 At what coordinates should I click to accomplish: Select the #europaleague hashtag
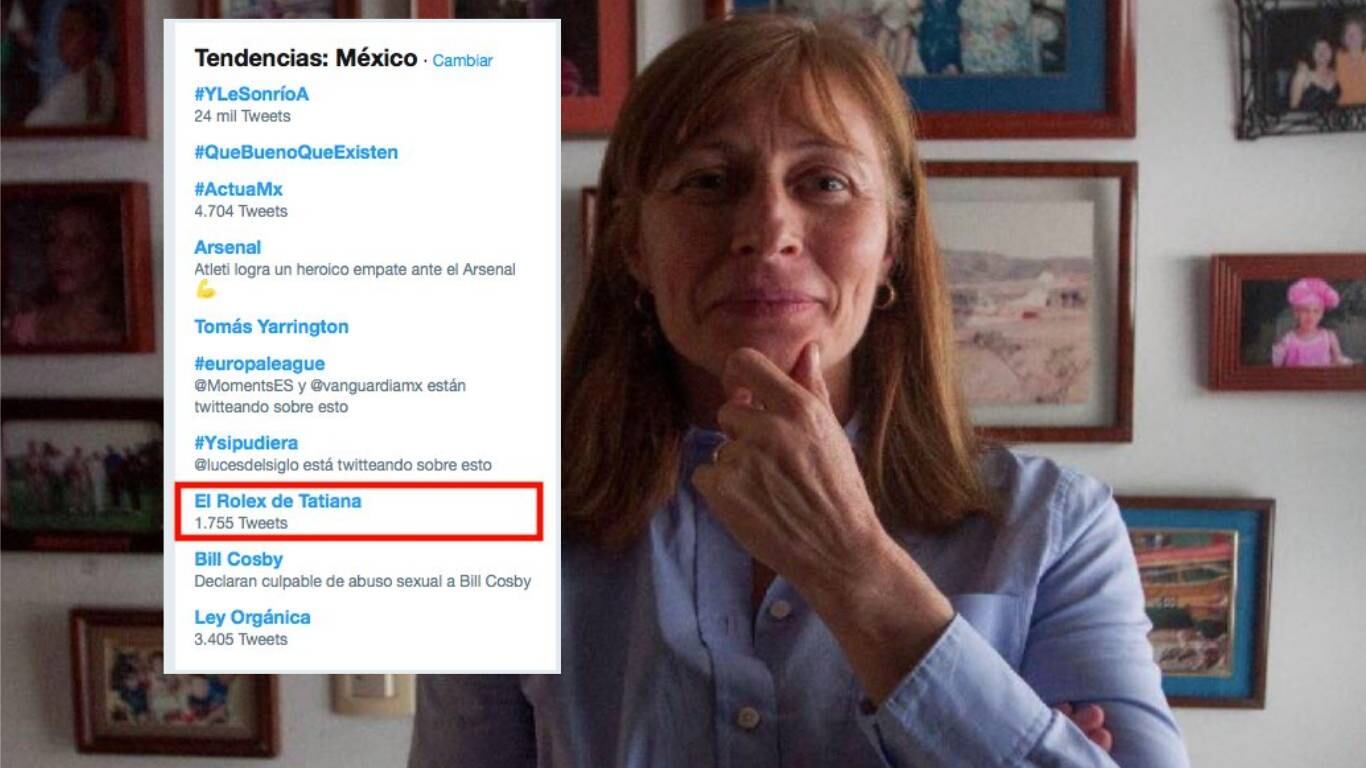pos(259,364)
